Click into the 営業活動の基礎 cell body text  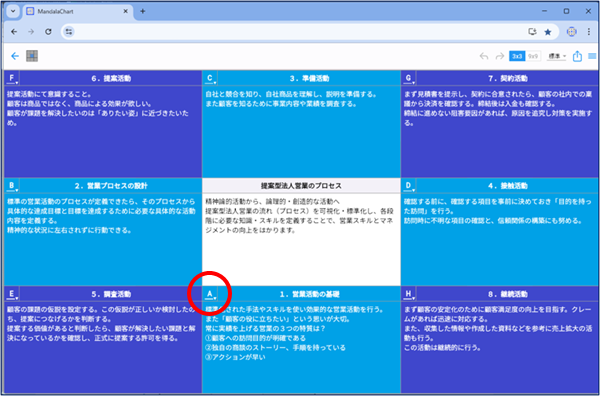tap(301, 347)
